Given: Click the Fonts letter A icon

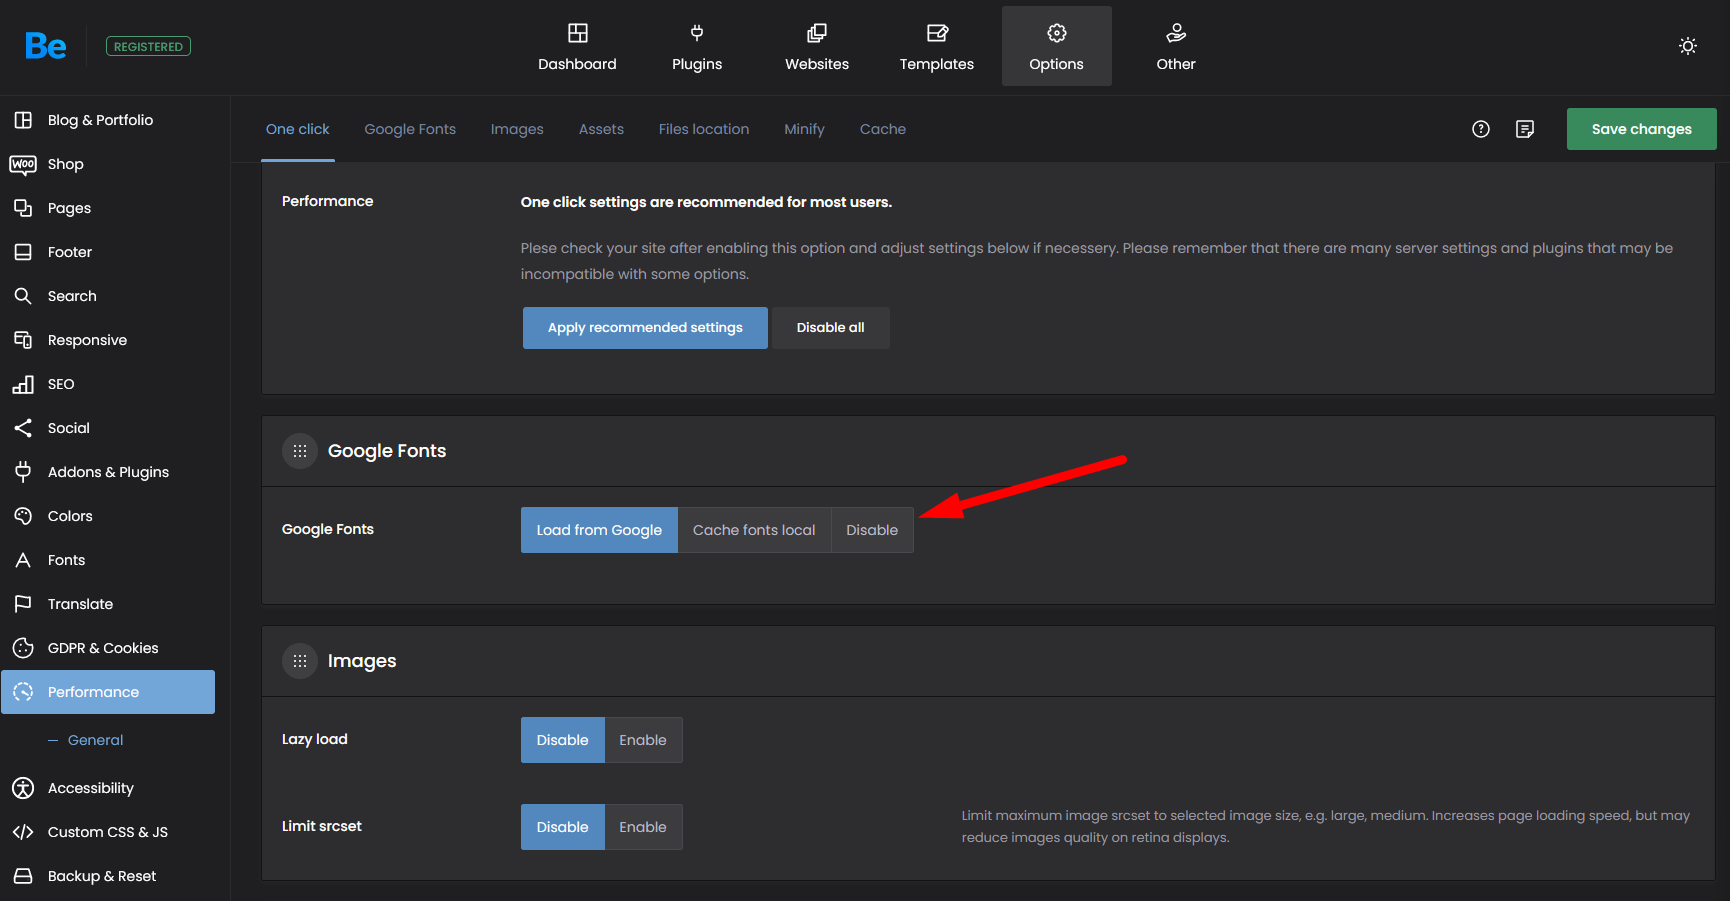Looking at the screenshot, I should pyautogui.click(x=23, y=560).
